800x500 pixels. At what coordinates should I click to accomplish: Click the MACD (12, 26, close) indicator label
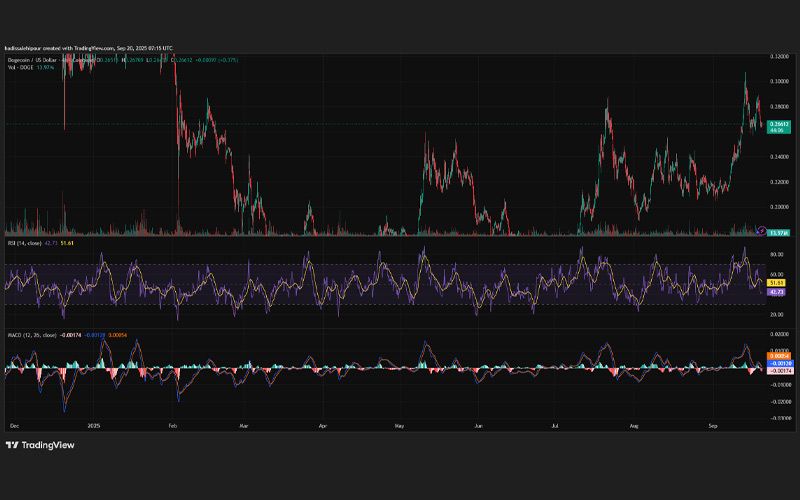click(x=32, y=335)
